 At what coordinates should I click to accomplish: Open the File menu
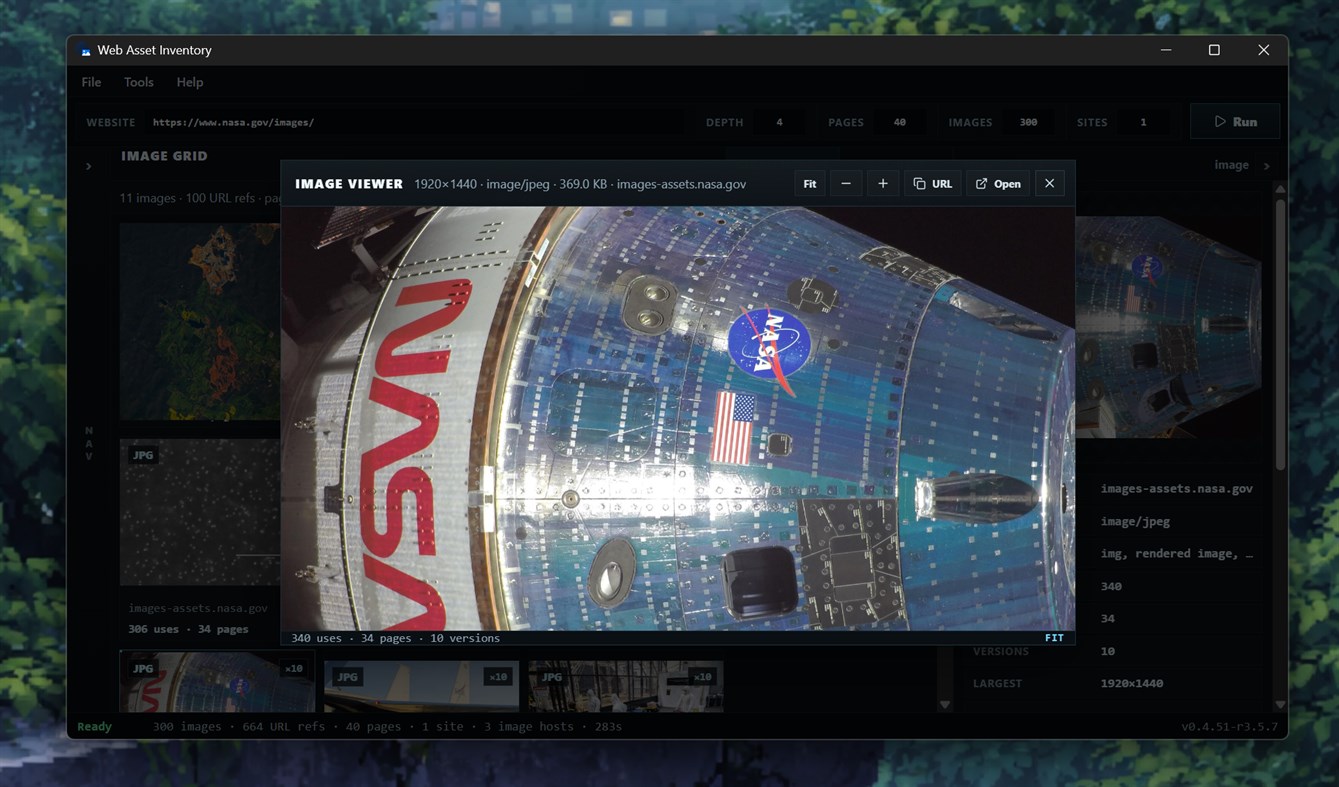[91, 82]
